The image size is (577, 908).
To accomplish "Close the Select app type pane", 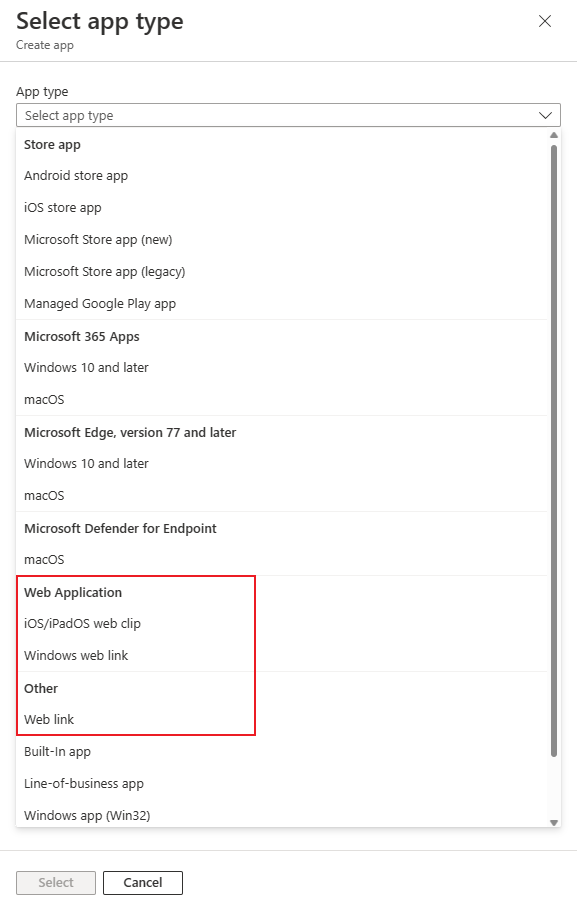I will click(544, 21).
